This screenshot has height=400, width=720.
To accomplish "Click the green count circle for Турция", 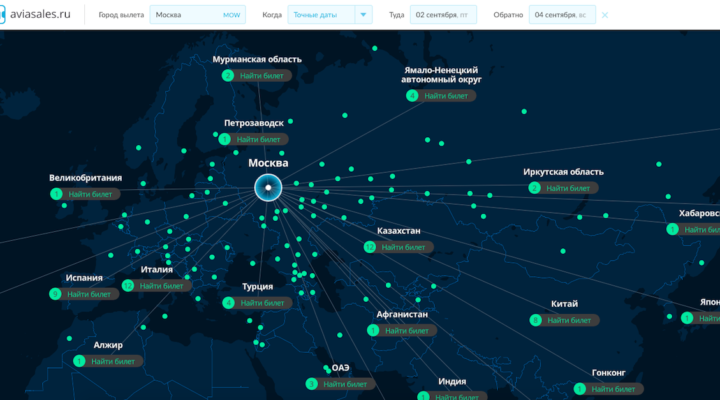I will [229, 302].
